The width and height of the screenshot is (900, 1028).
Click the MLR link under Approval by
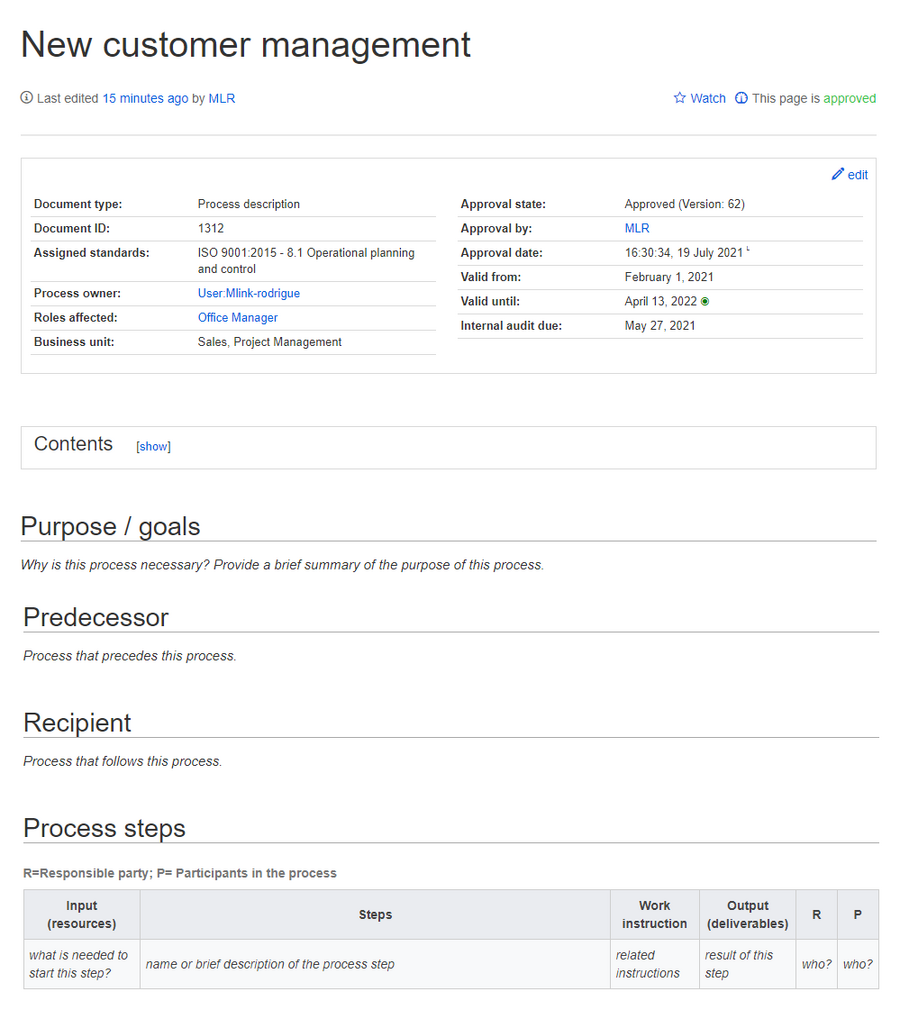[x=637, y=228]
